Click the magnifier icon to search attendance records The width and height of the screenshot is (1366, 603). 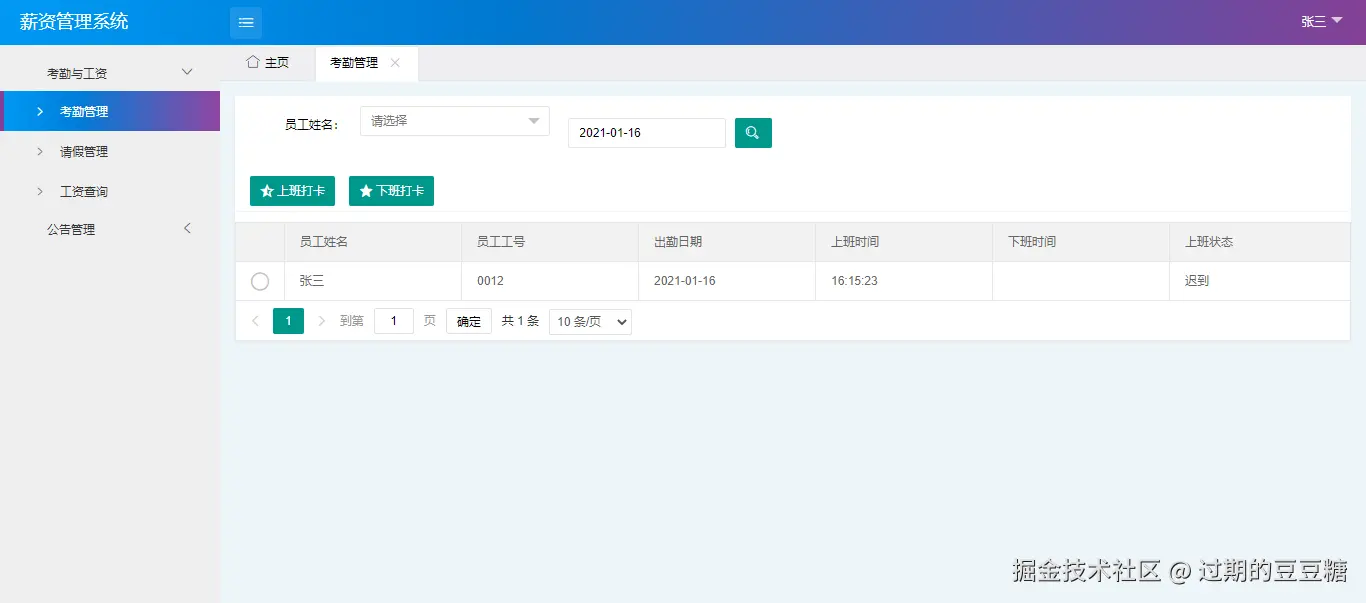pos(753,132)
